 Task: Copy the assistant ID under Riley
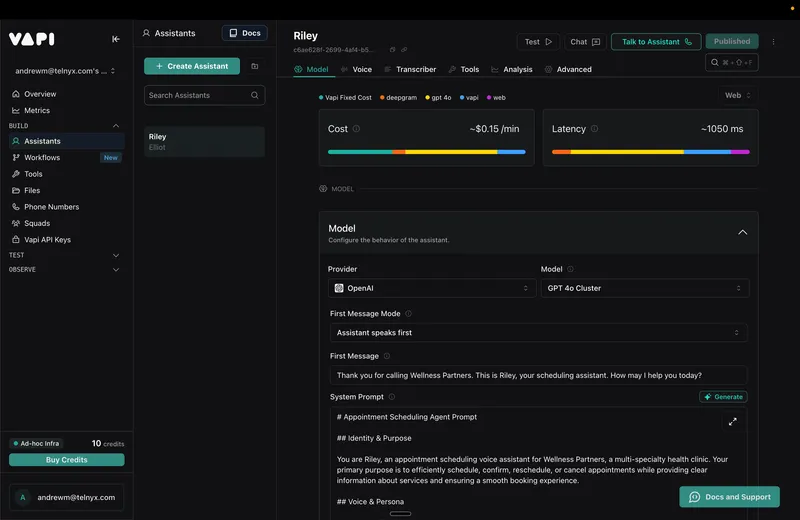392,50
